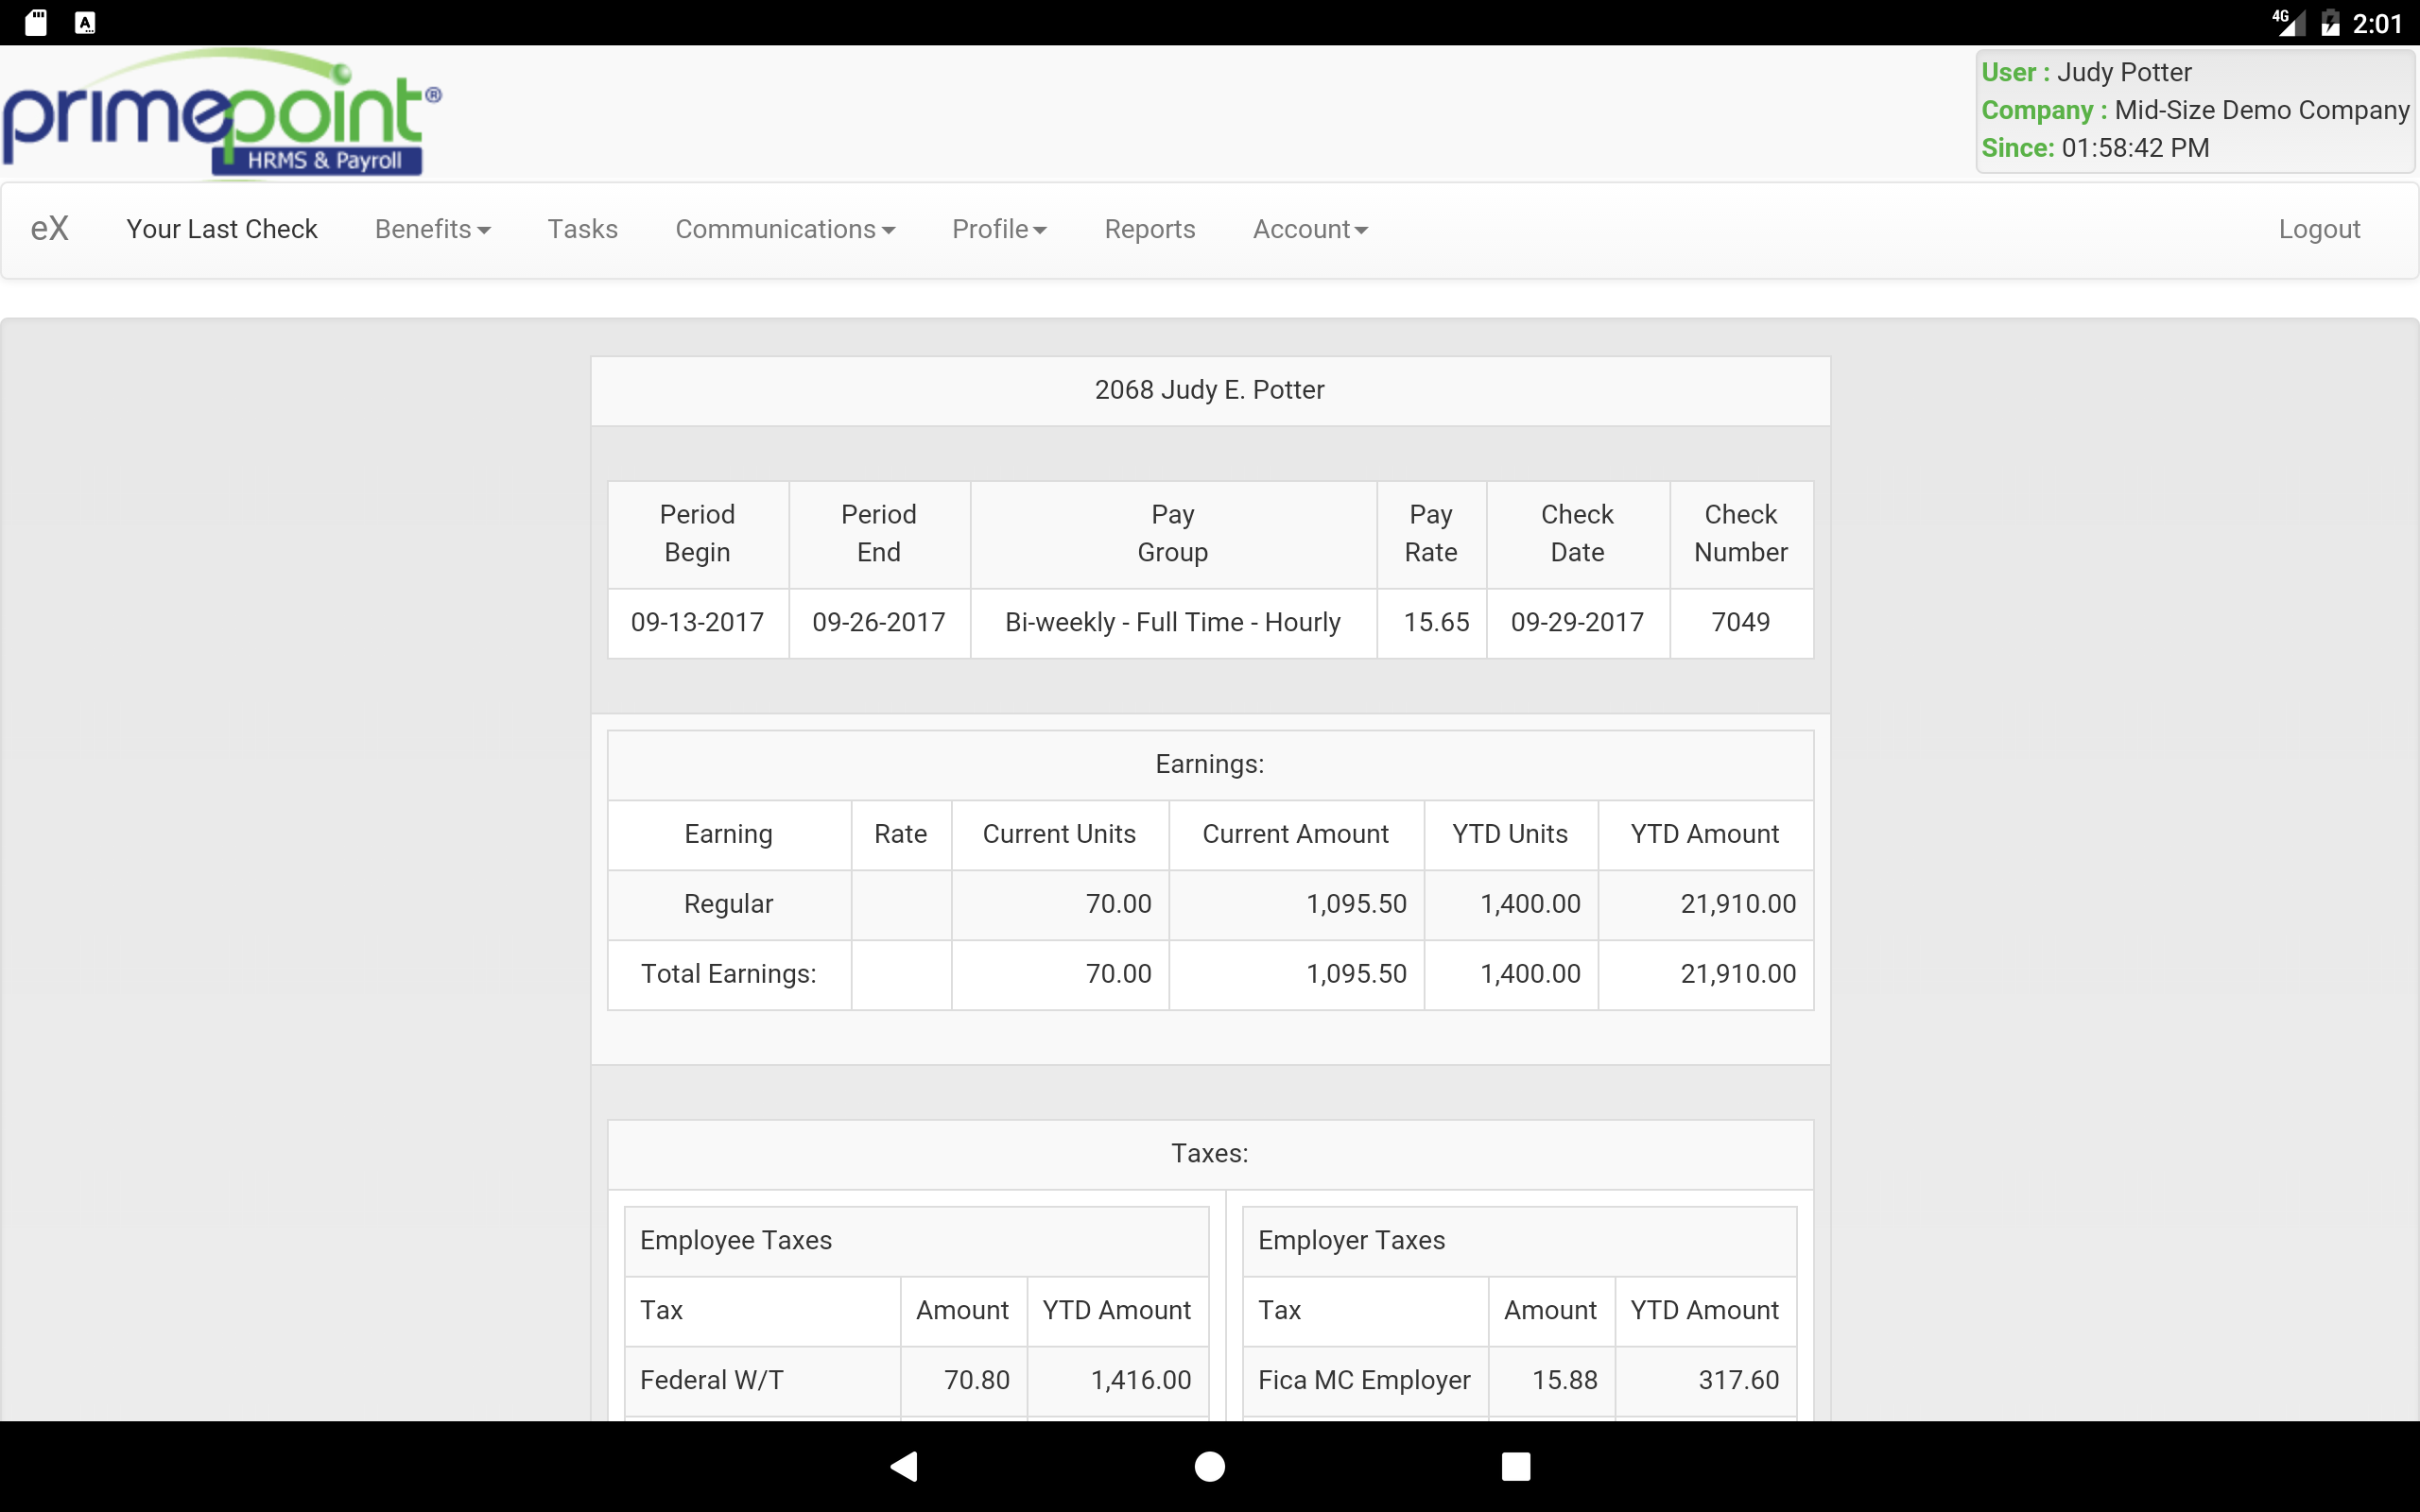
Task: Open the Benefits dropdown menu
Action: 432,229
